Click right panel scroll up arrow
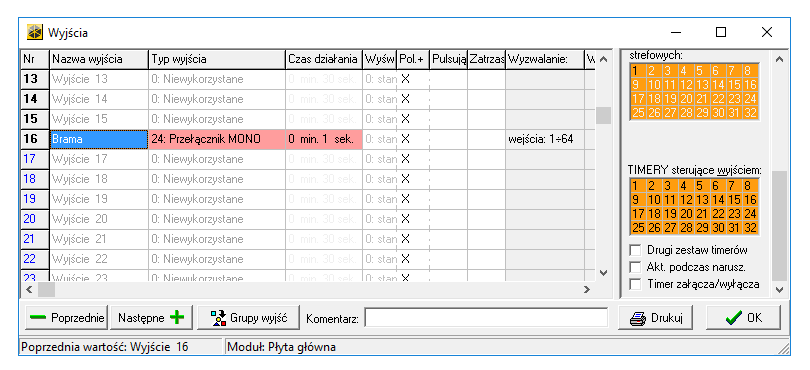The height and width of the screenshot is (370, 810). point(780,59)
